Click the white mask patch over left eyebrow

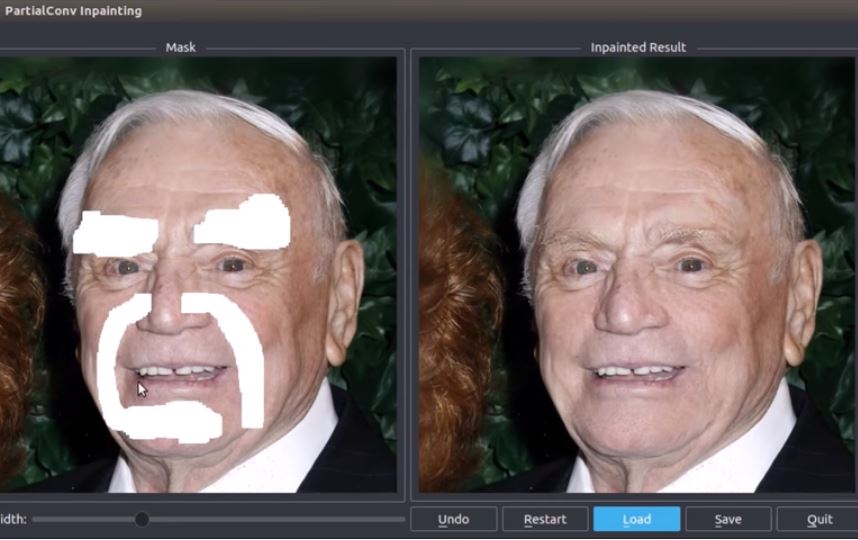coord(115,232)
